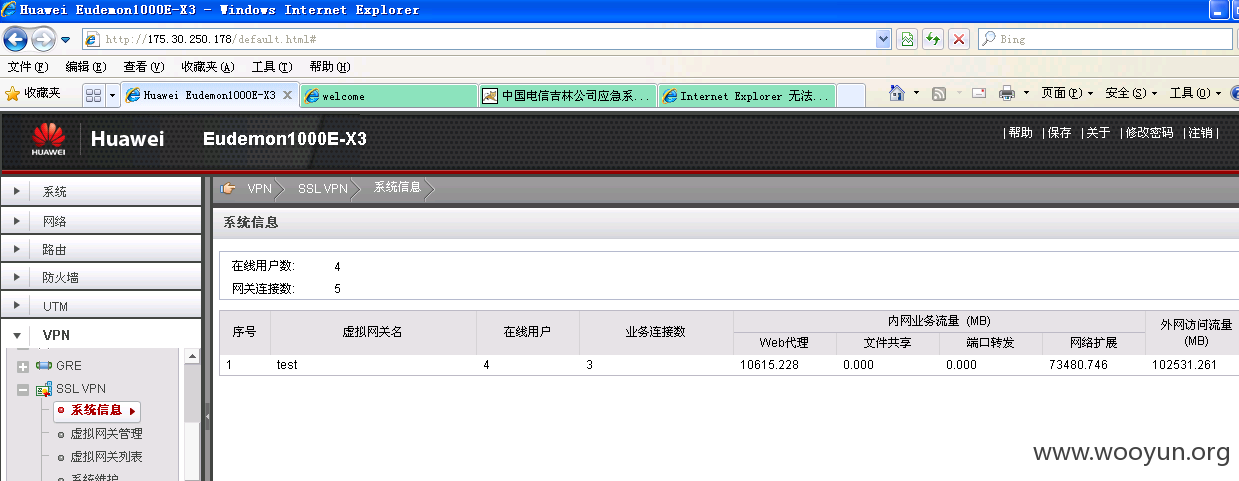
Task: Click the address bar URL field
Action: (478, 39)
